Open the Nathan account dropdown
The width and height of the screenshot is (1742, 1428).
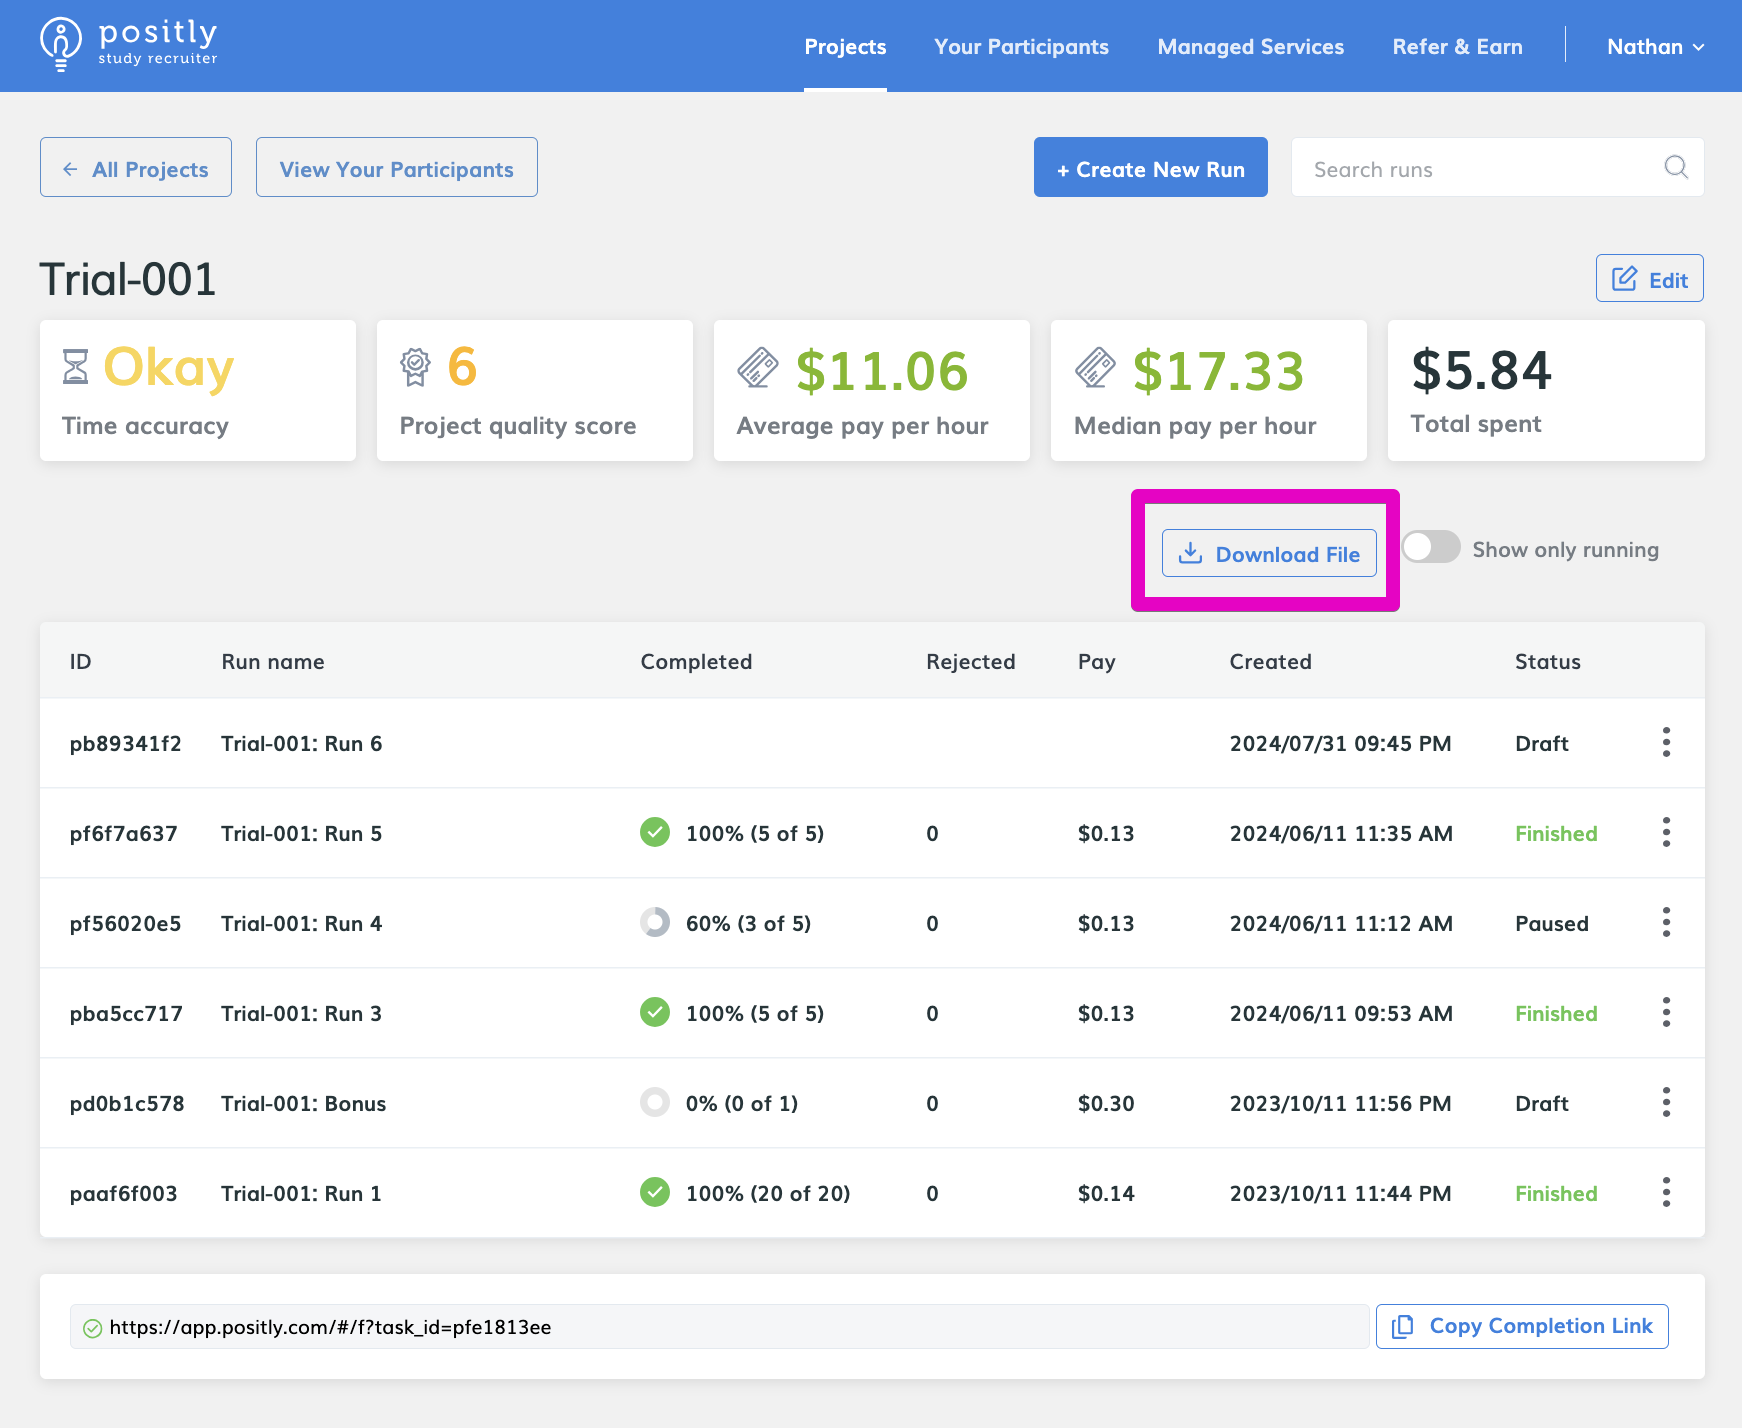[x=1655, y=47]
